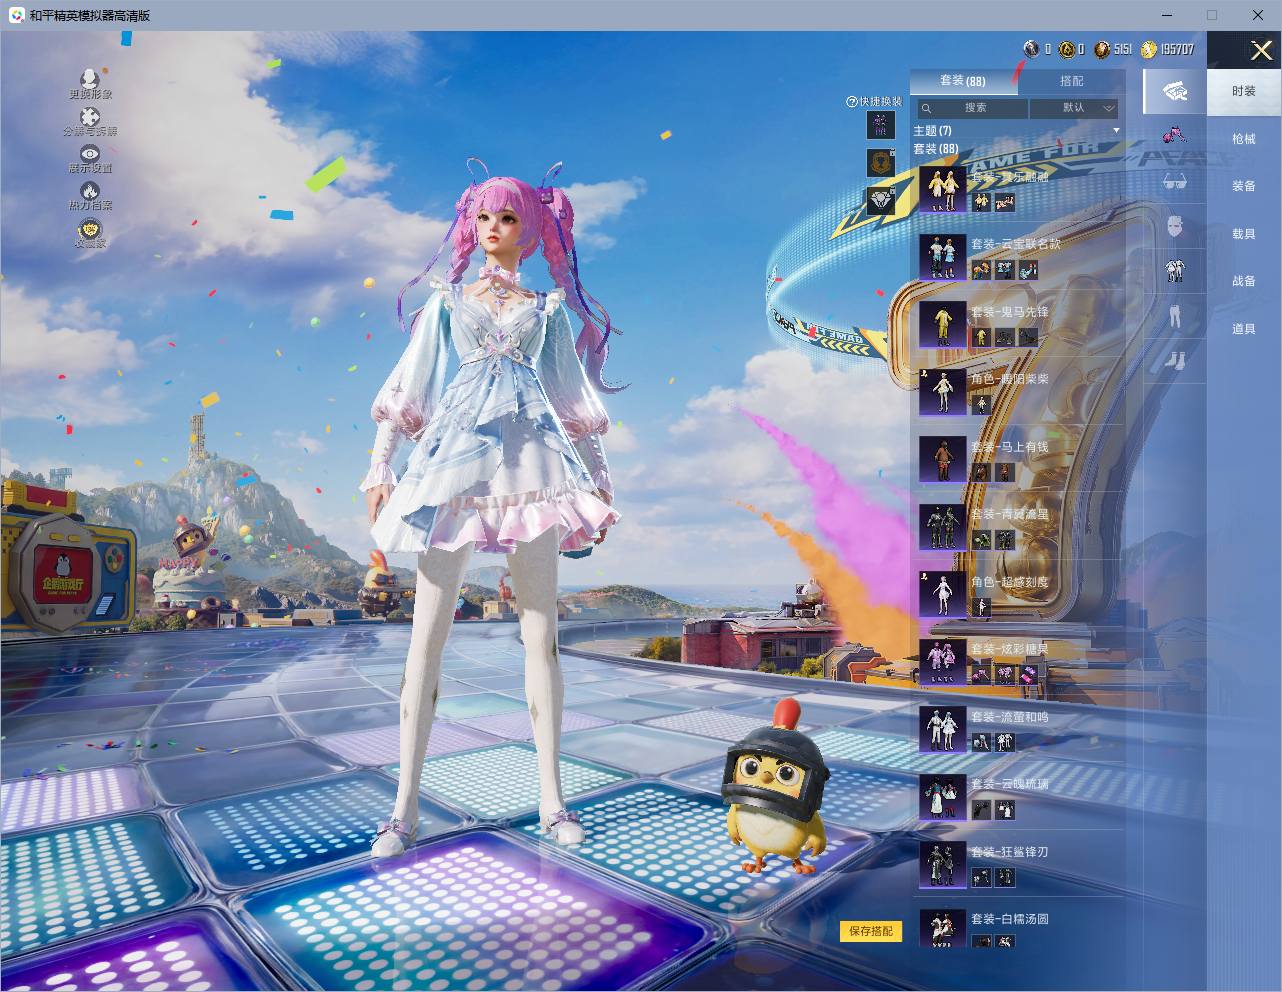Image resolution: width=1282 pixels, height=992 pixels.
Task: Click the 套装-鬼马先锋 title text
Action: pyautogui.click(x=1010, y=312)
